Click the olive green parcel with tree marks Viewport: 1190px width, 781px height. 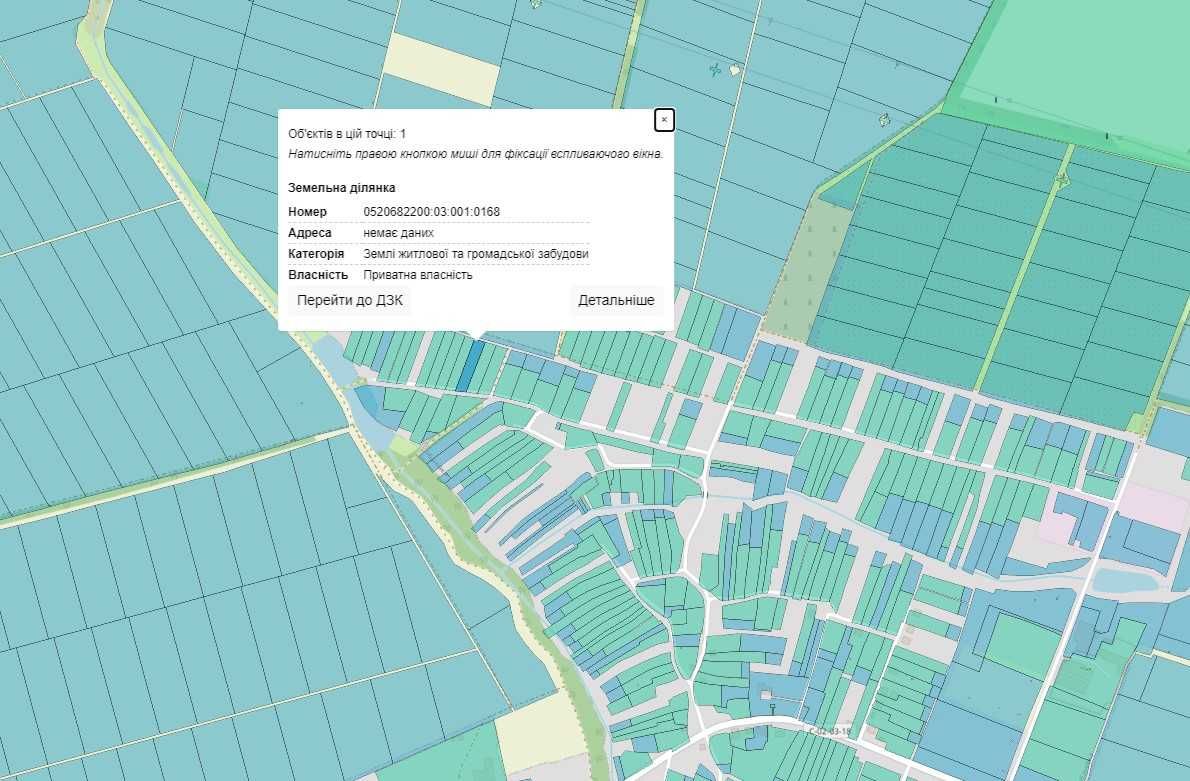click(808, 269)
